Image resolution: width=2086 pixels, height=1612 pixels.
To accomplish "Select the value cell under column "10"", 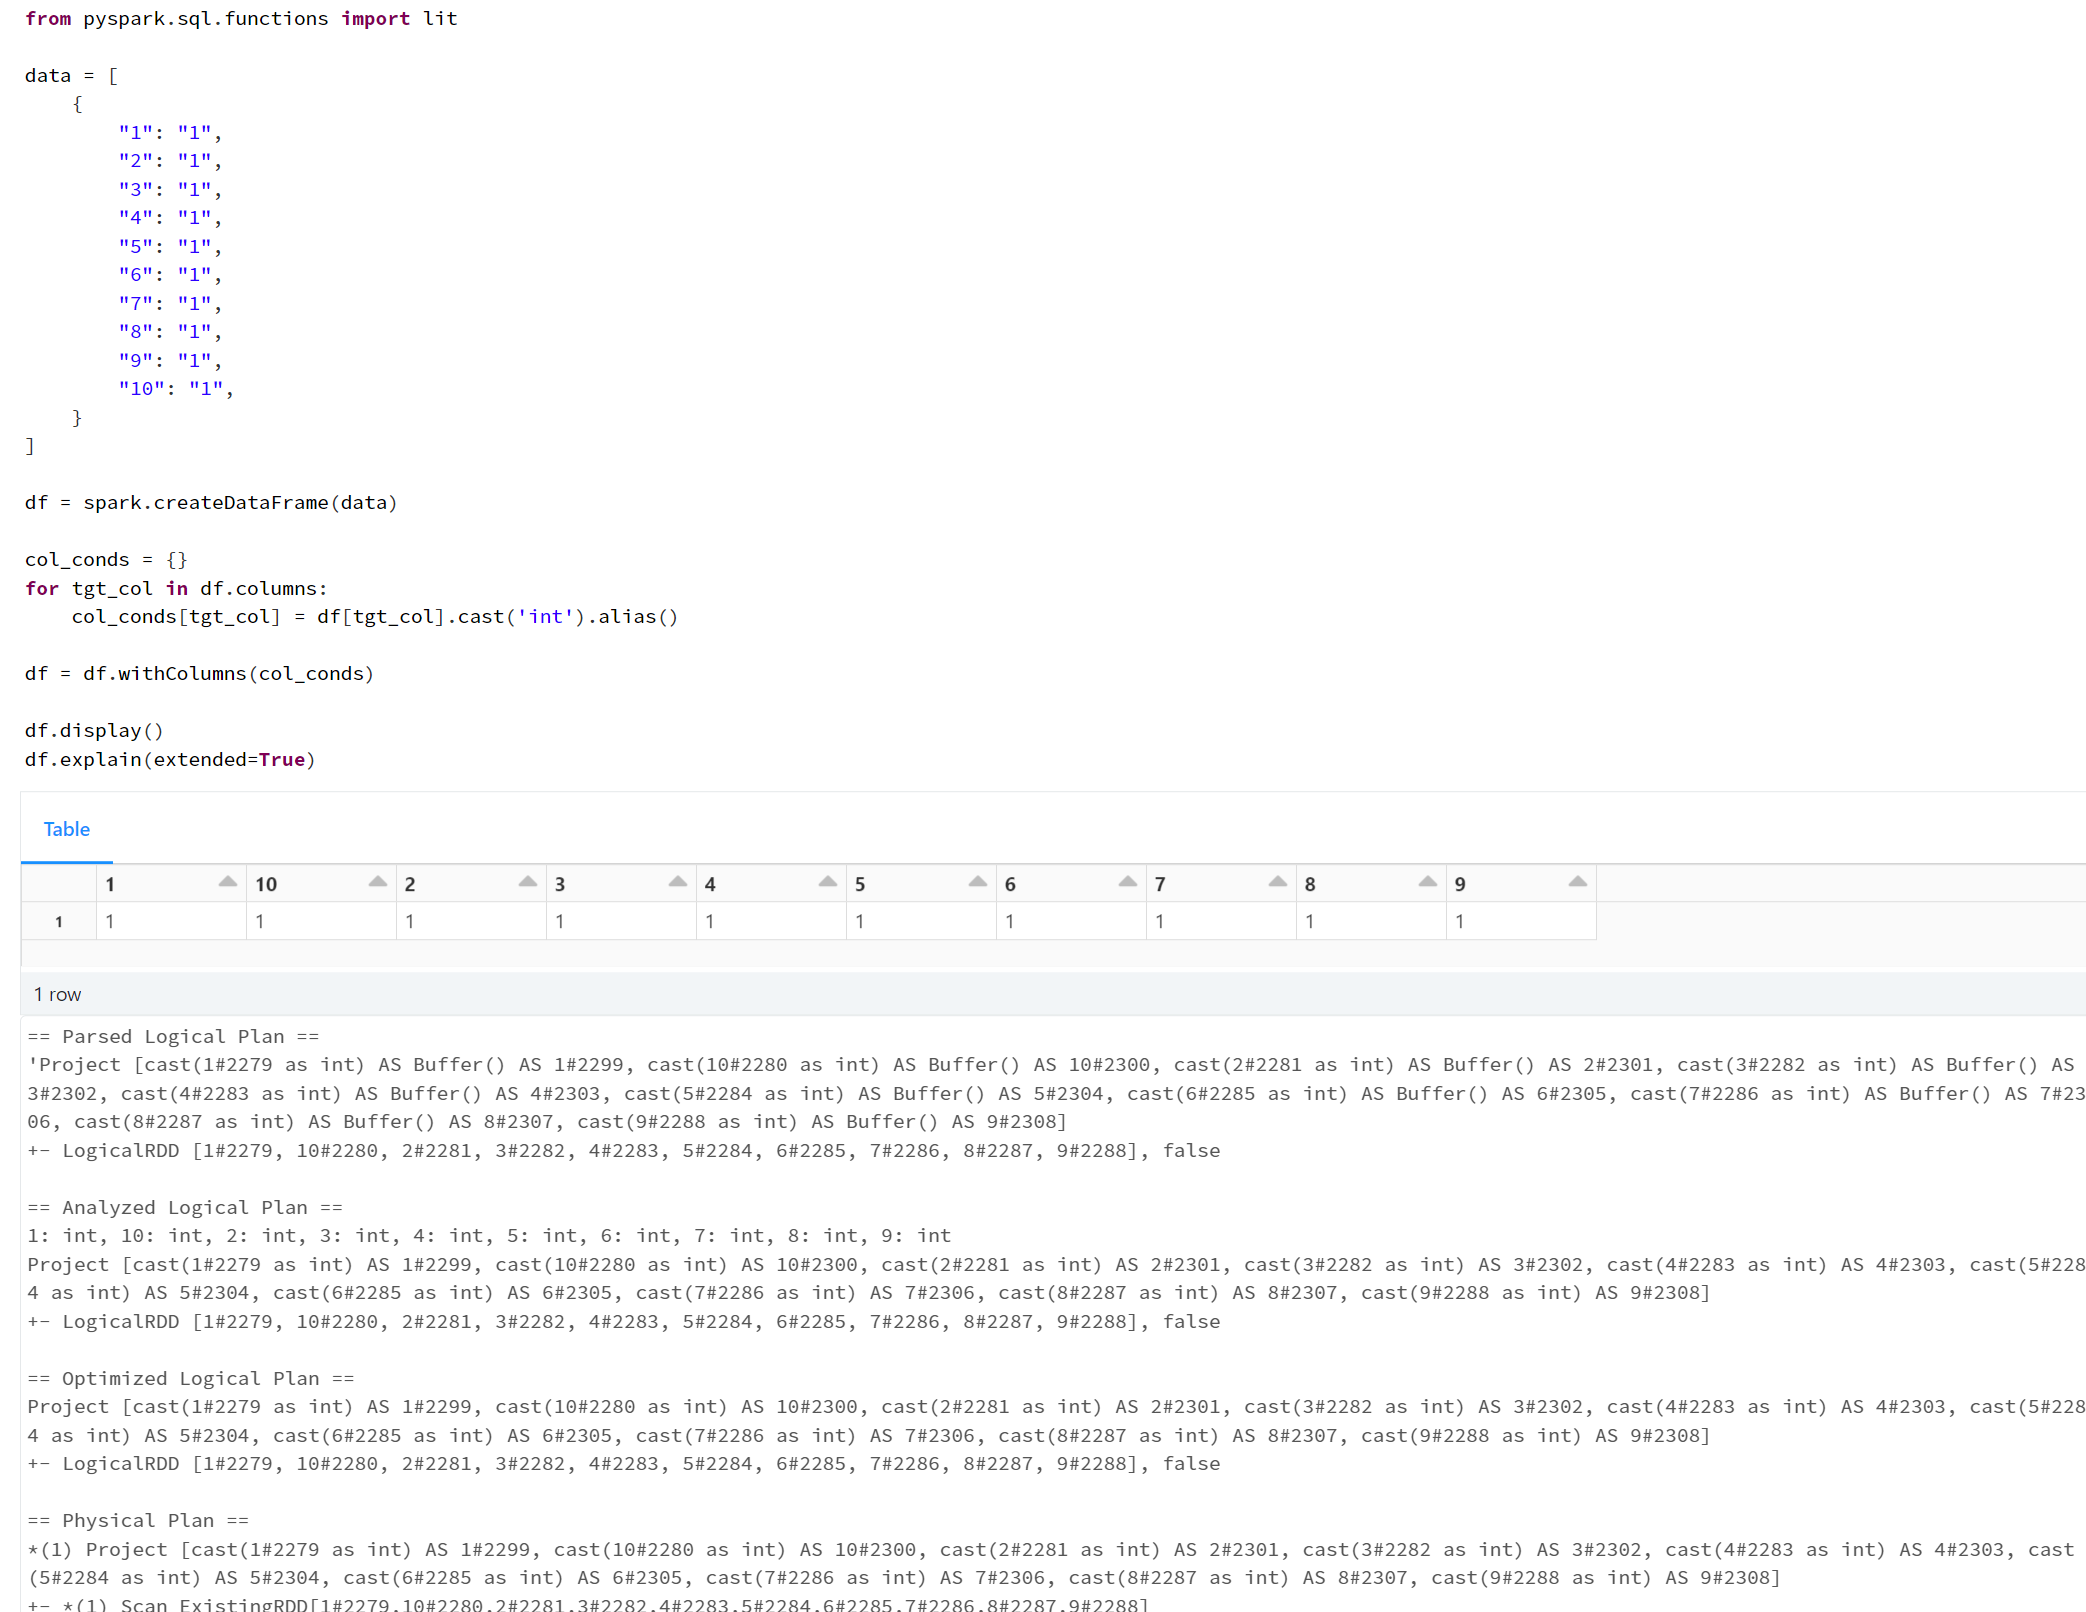I will (x=320, y=921).
